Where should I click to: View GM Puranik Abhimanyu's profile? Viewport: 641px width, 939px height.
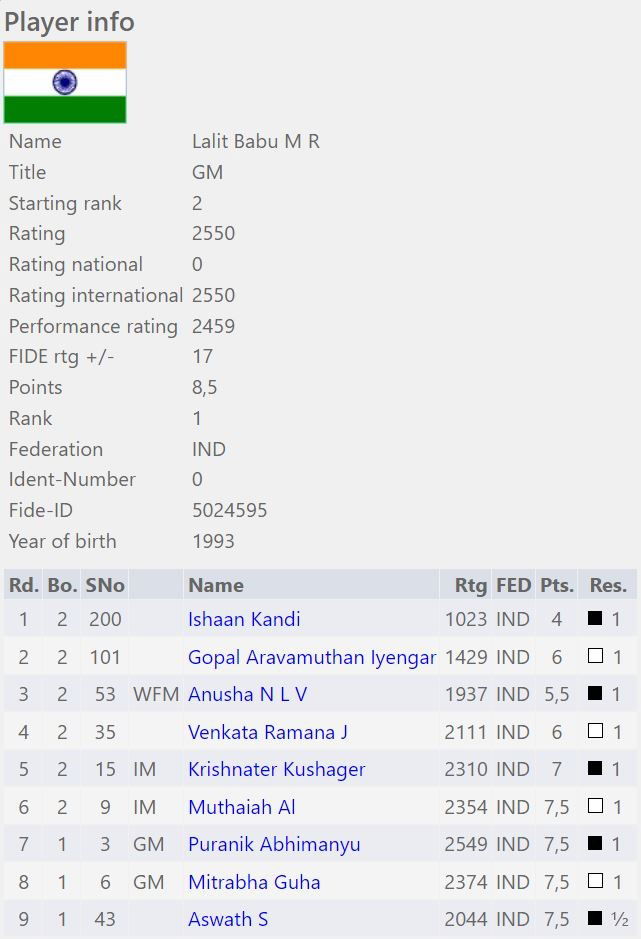click(x=273, y=845)
